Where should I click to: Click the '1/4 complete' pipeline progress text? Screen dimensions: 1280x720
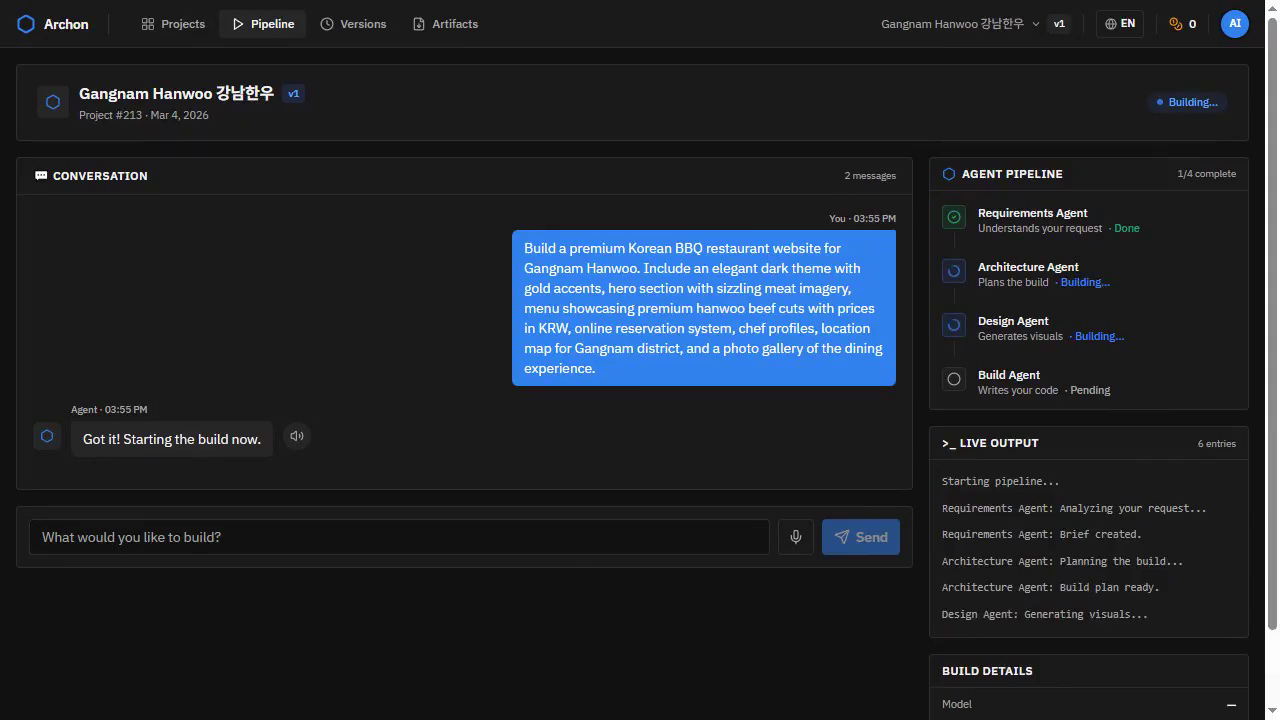click(1206, 174)
